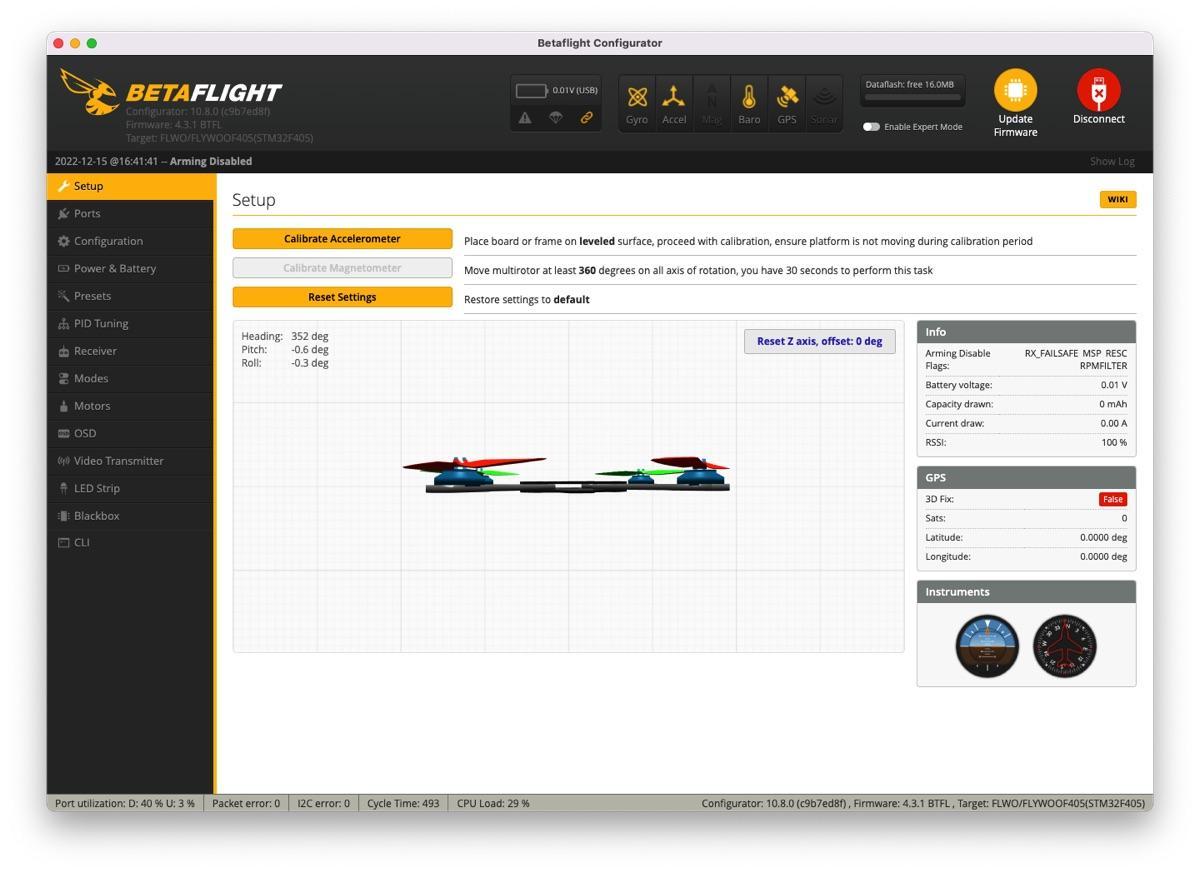Click the battery voltage indicator icon
This screenshot has height=873, width=1200.
pyautogui.click(x=531, y=90)
